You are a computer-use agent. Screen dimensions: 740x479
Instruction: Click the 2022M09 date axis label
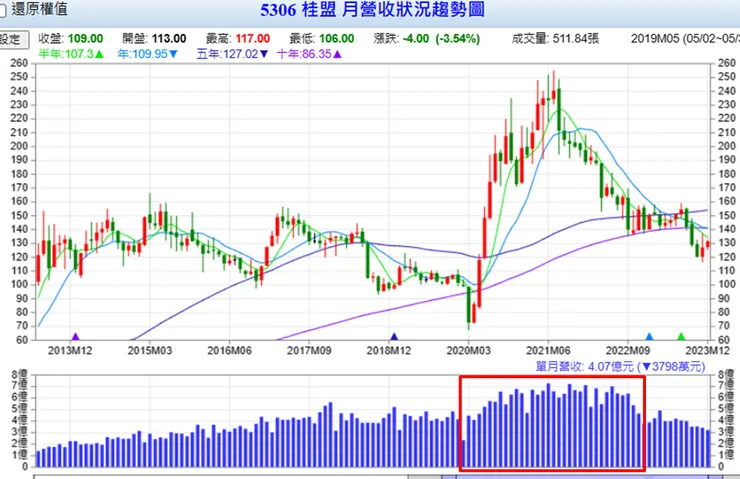628,351
